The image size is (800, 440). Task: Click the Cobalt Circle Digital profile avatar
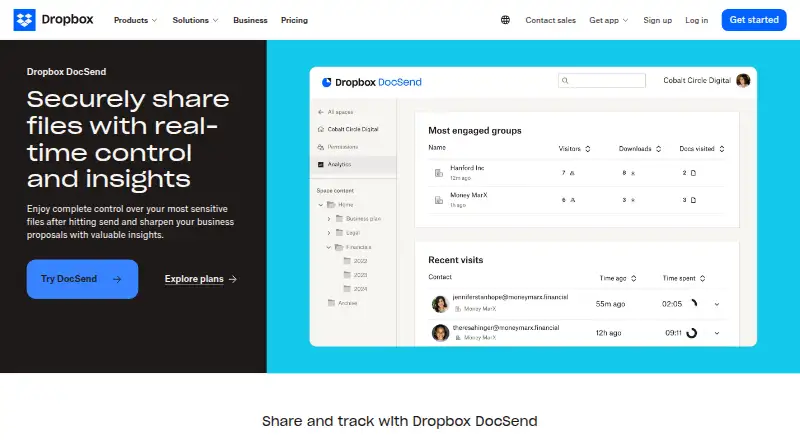[x=743, y=81]
